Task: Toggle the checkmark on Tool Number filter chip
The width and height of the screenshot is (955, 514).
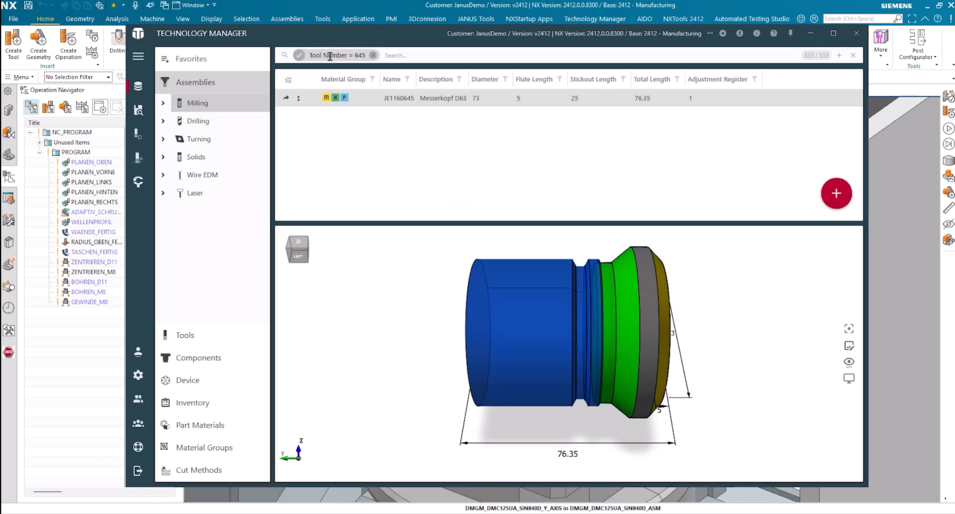Action: point(299,55)
